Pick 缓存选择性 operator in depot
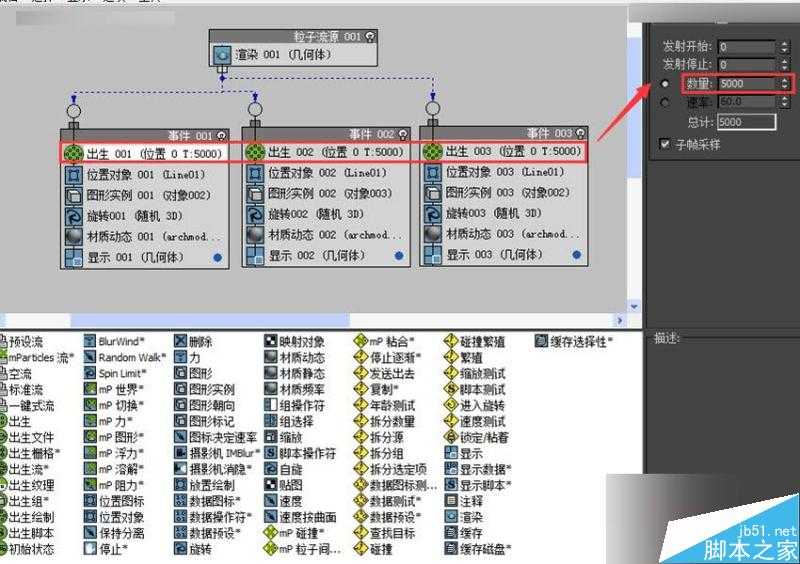Screen dimensions: 800x564 coord(574,341)
